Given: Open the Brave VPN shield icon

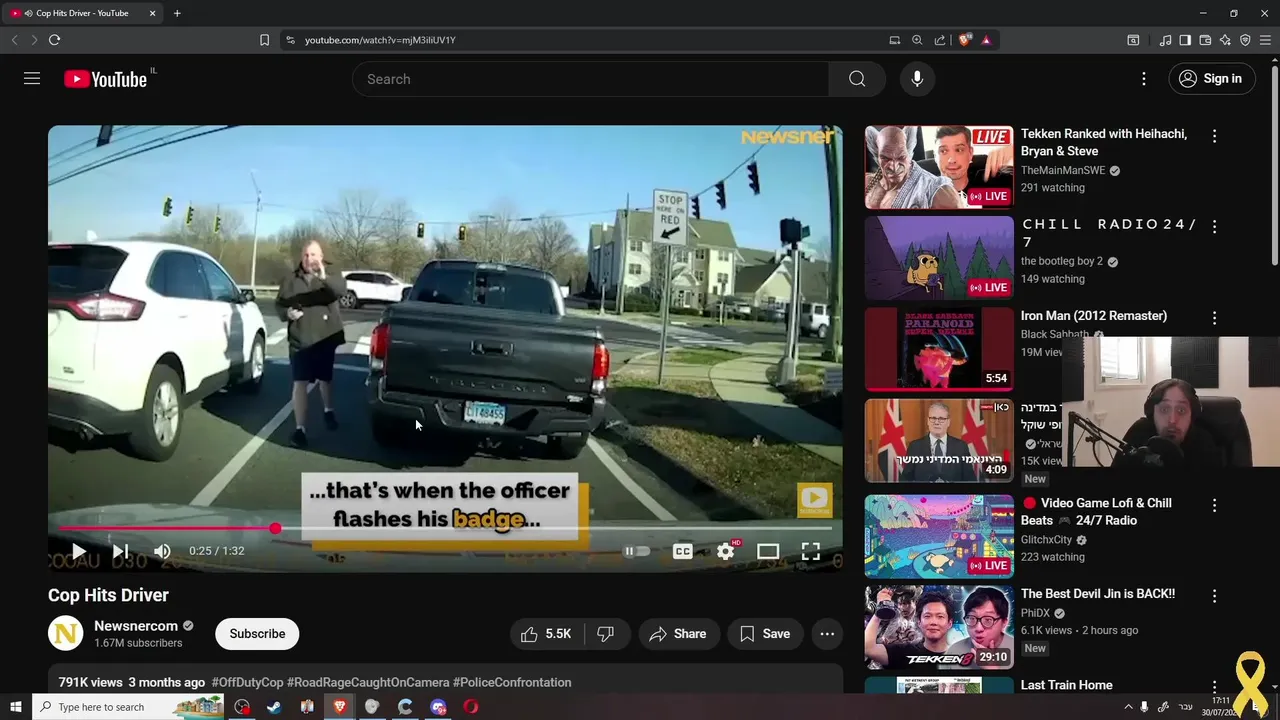Looking at the screenshot, I should tap(1245, 40).
